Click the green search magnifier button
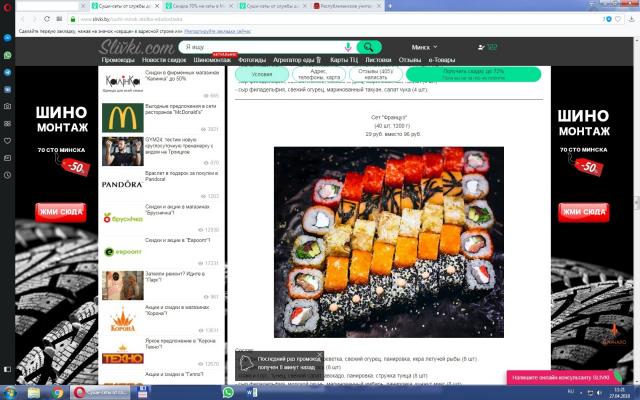 (x=370, y=47)
